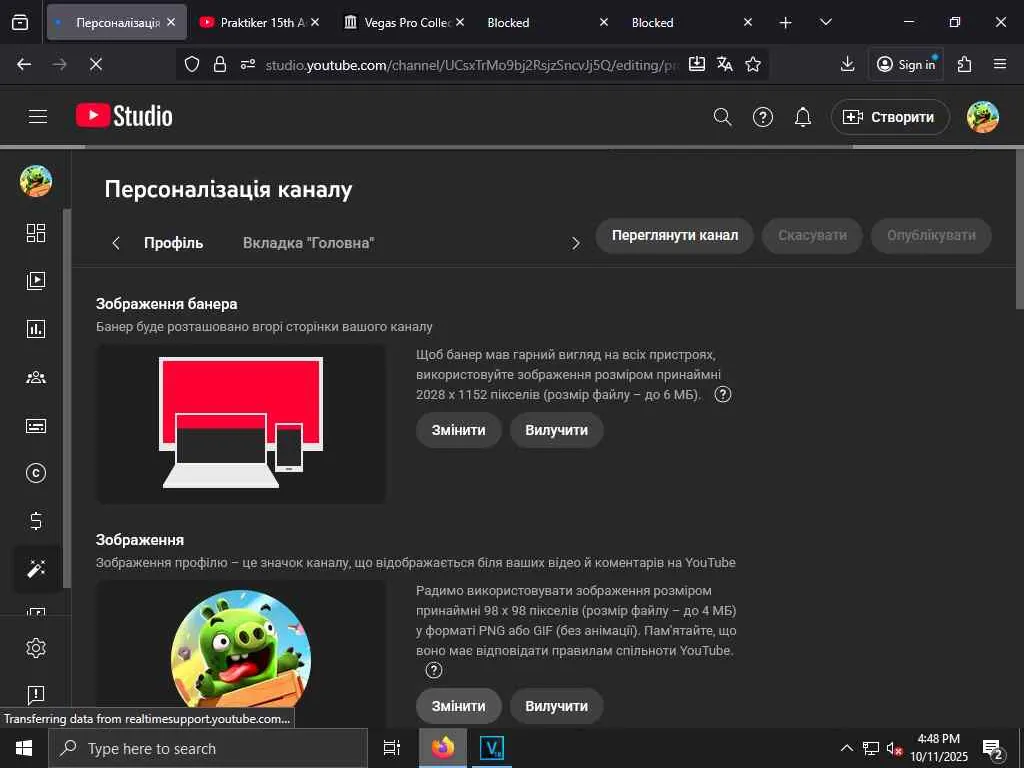This screenshot has width=1024, height=768.
Task: Click the Скасувати button
Action: click(x=812, y=235)
